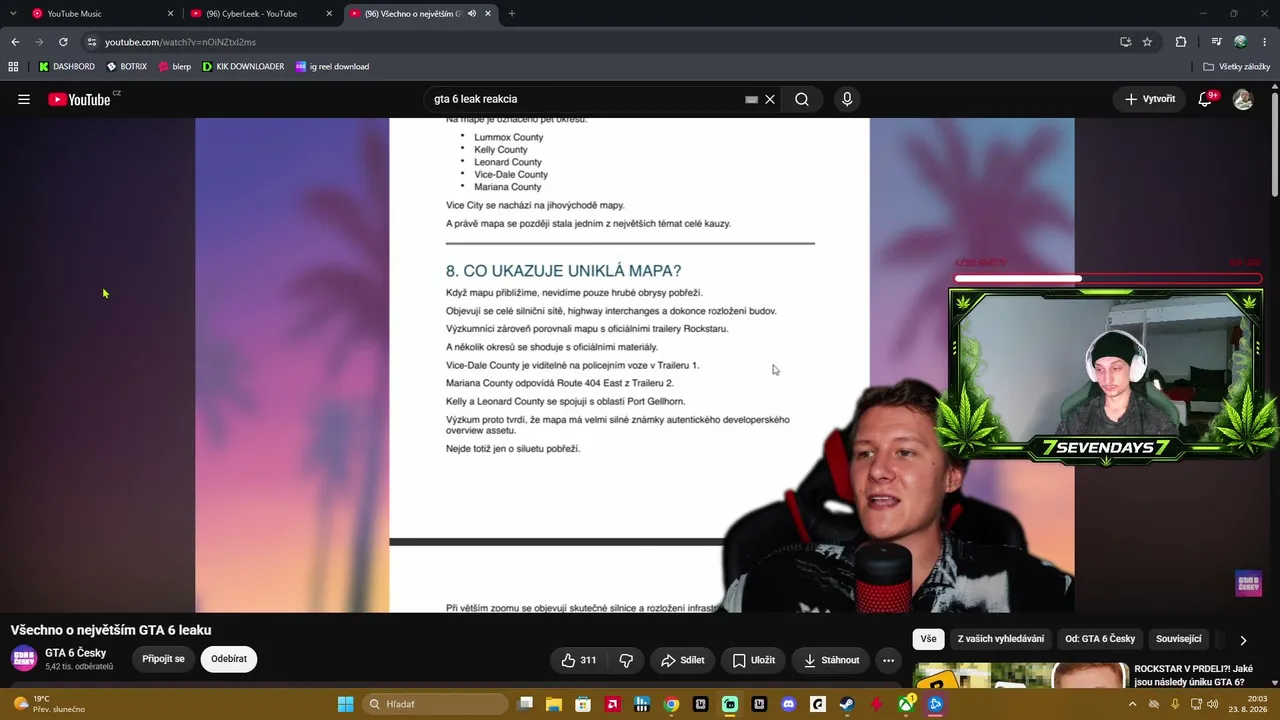Open the Windows Start menu

point(345,704)
